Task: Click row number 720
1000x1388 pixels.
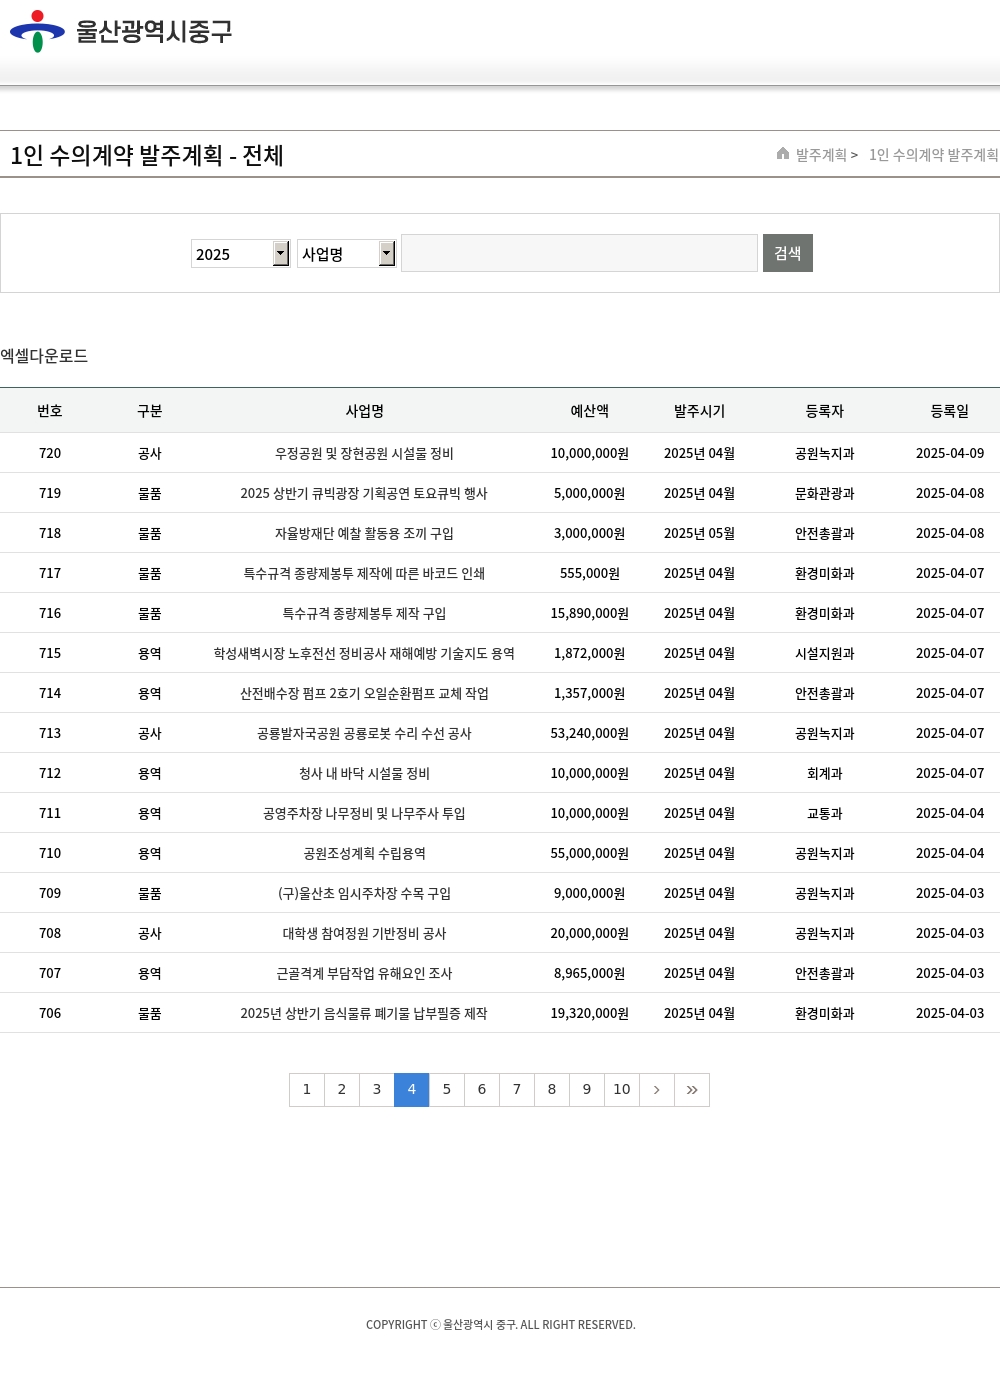Action: (x=50, y=453)
